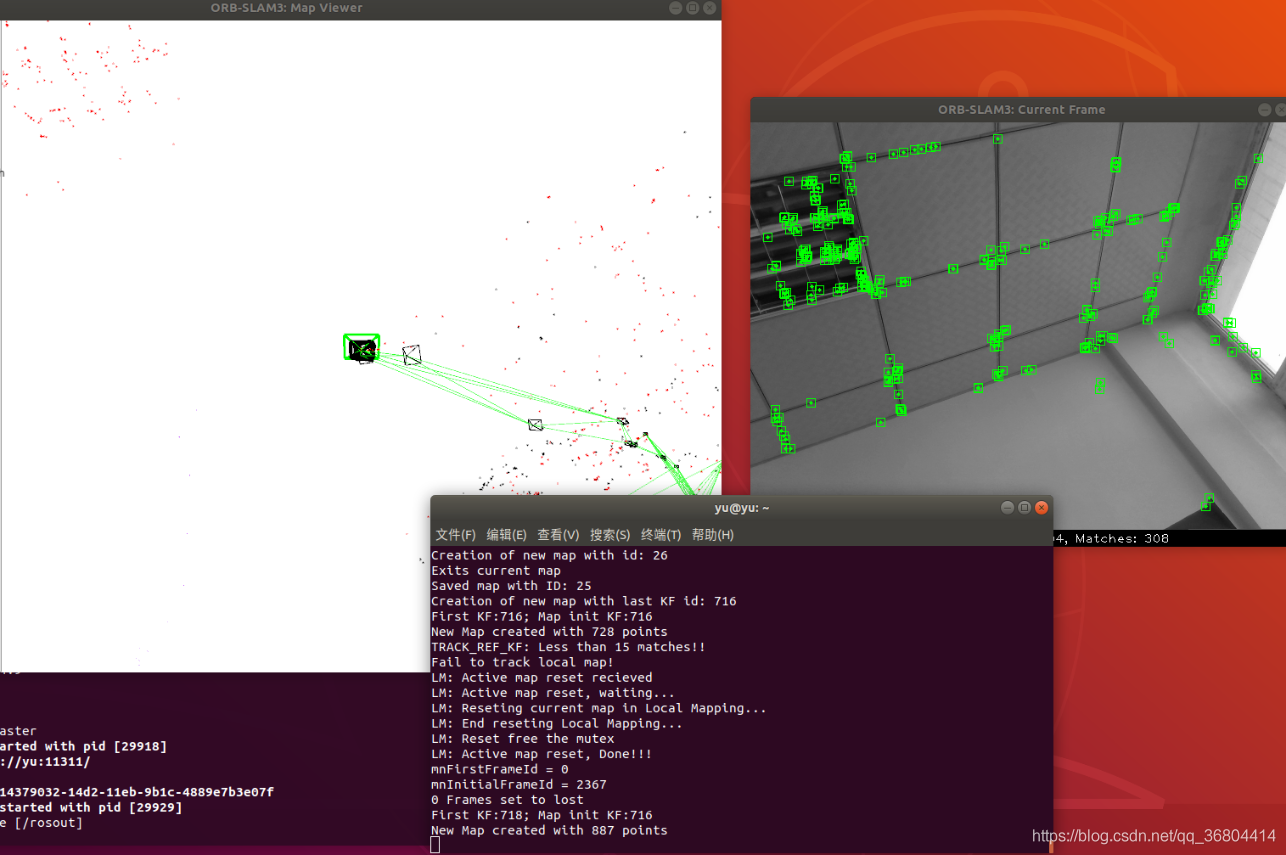Click "LM: End reseting Local Mapping..." line

557,723
